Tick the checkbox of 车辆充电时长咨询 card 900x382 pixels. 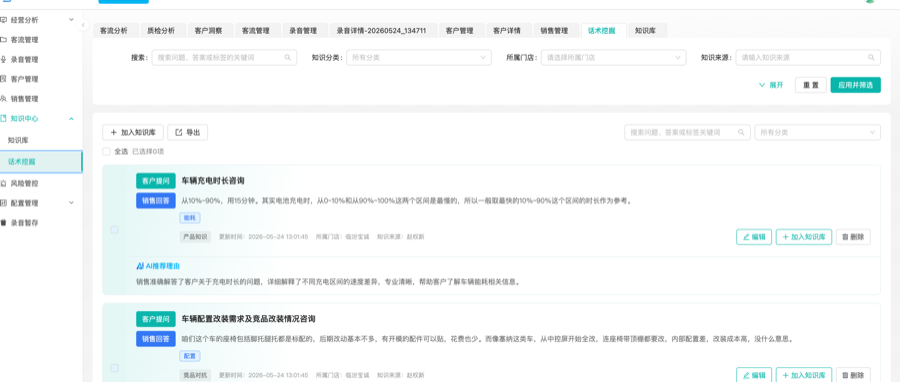[114, 230]
